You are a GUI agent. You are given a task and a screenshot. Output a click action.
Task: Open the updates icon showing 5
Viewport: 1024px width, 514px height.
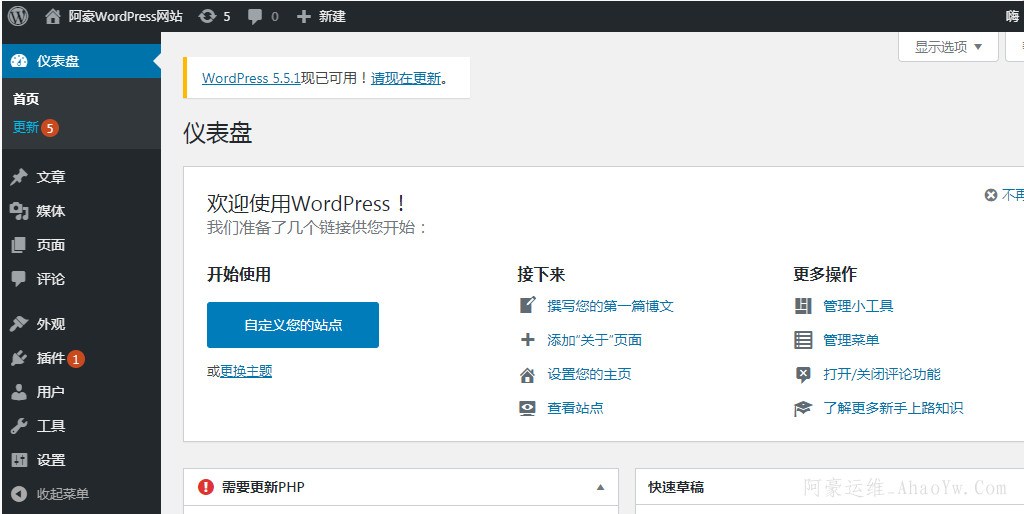[x=207, y=16]
